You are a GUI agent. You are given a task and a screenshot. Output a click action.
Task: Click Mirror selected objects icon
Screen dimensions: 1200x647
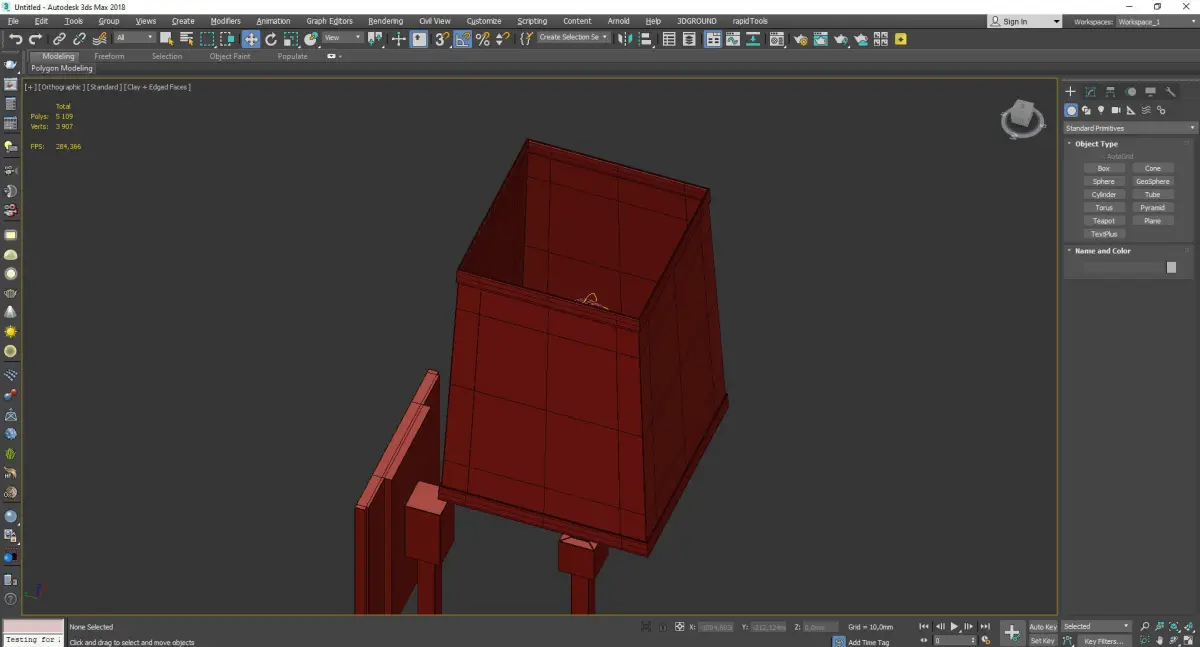coord(624,39)
